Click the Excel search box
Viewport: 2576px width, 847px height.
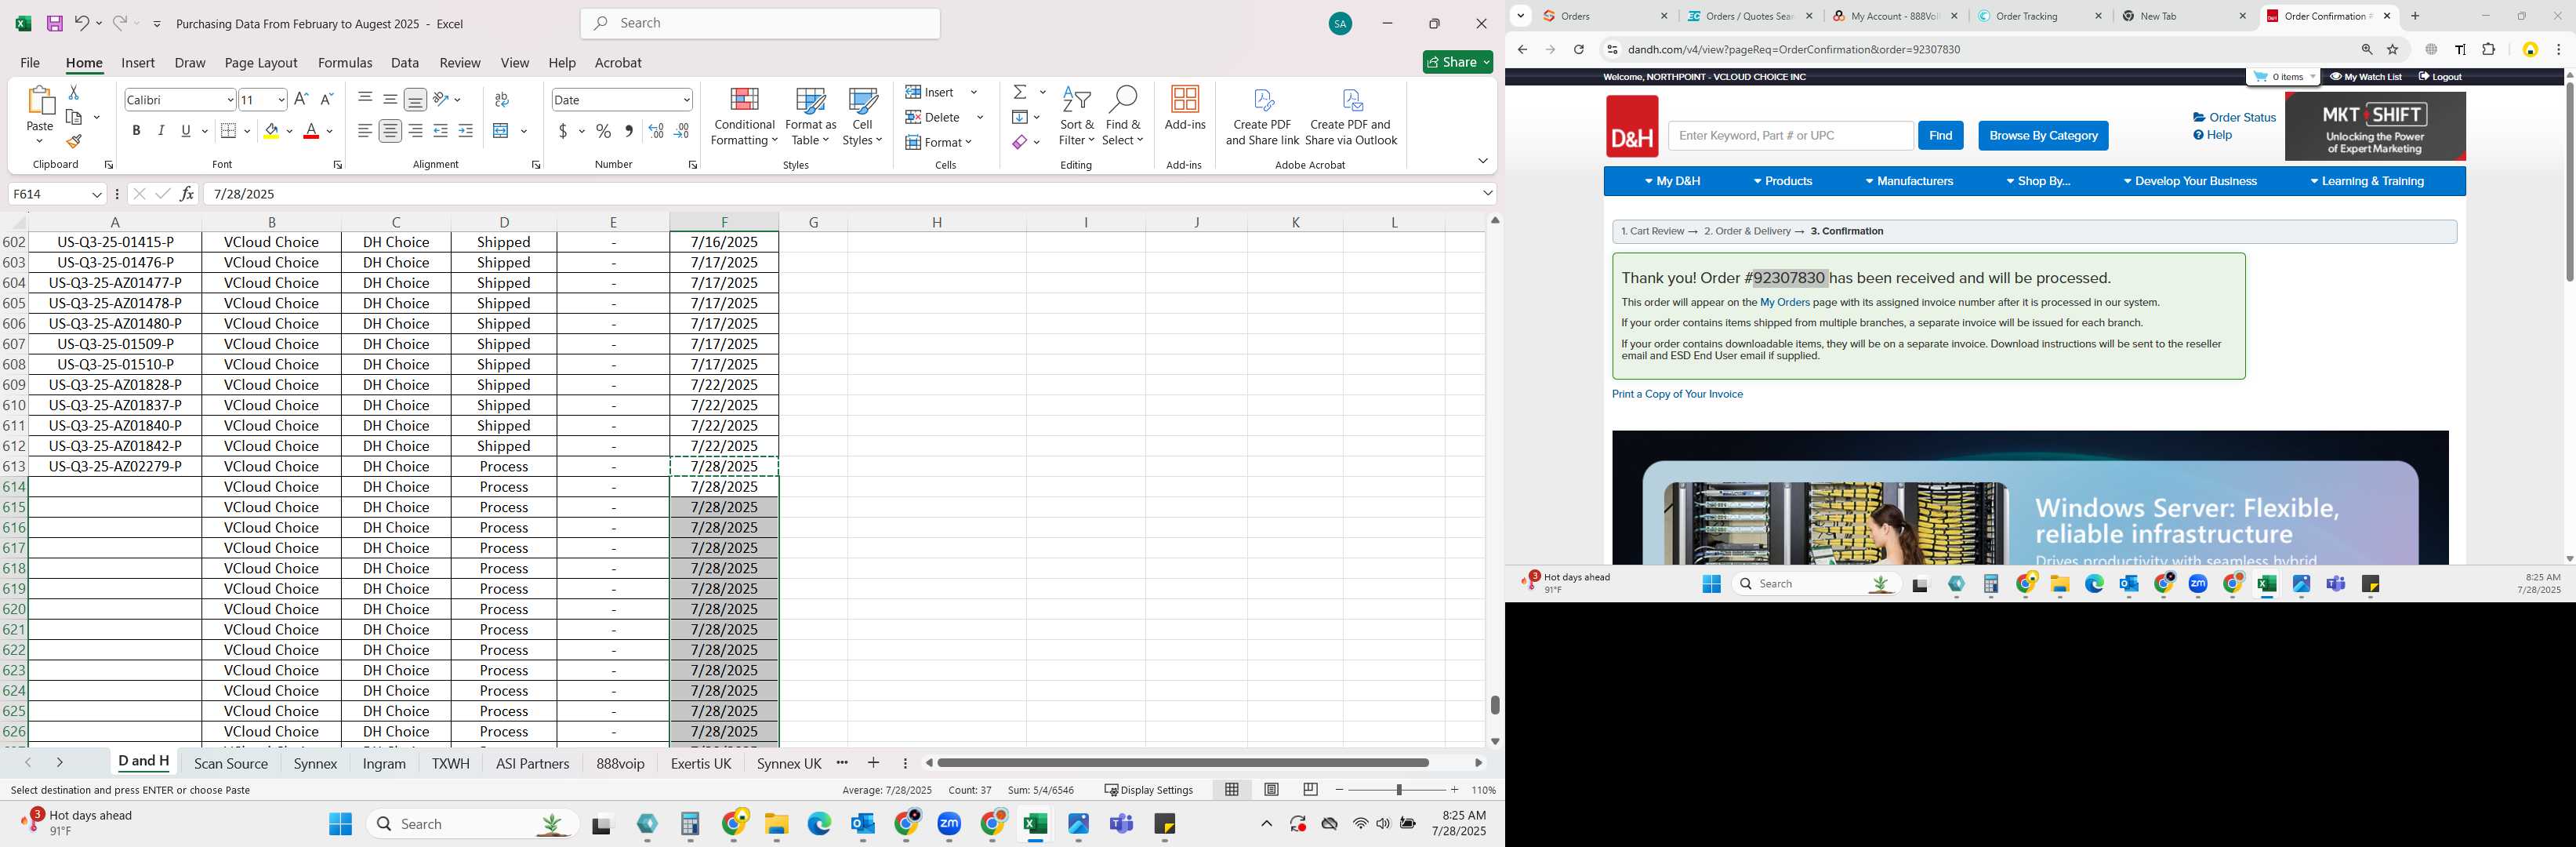pos(760,23)
